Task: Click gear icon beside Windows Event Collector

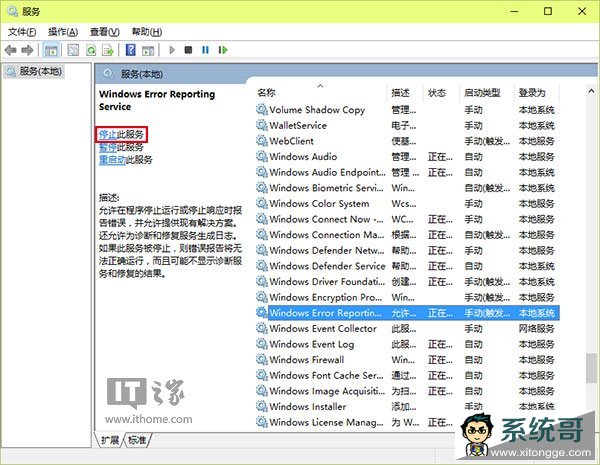Action: 262,328
